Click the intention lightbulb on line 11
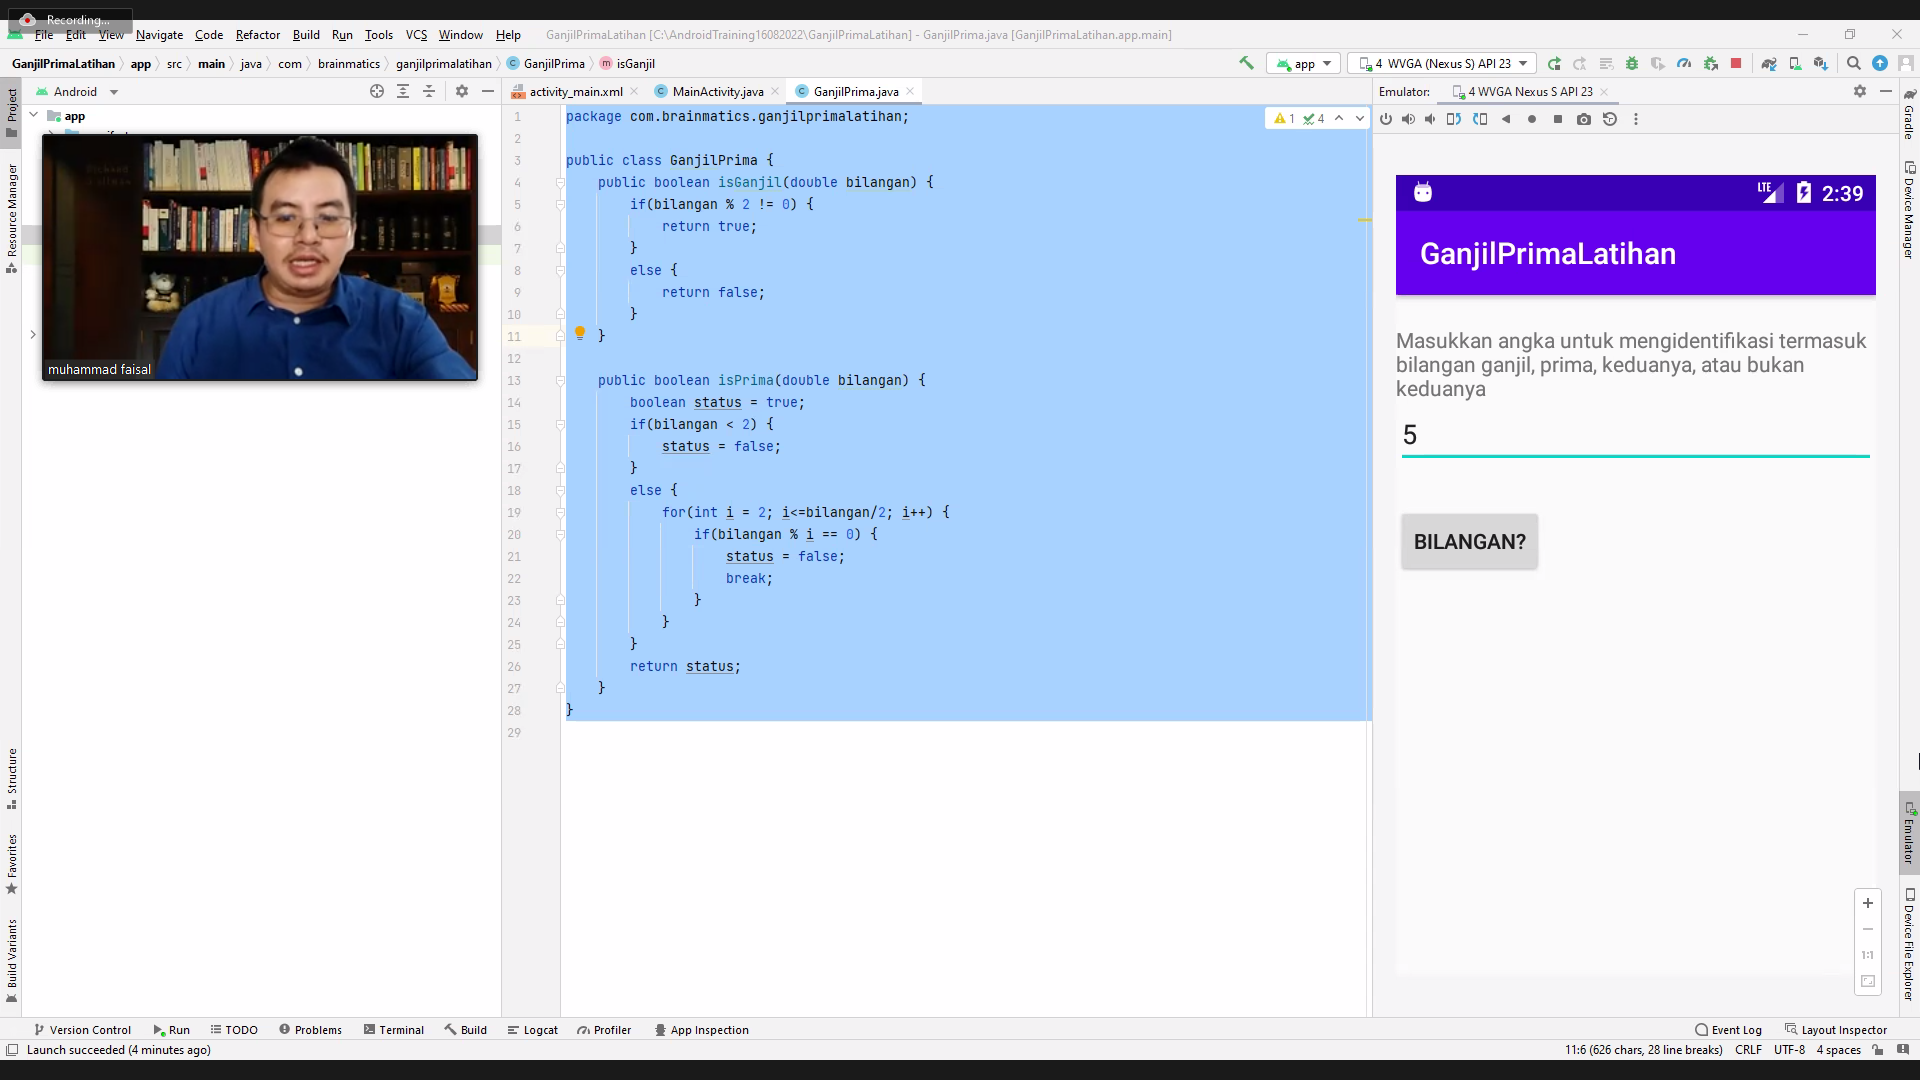The width and height of the screenshot is (1920, 1080). pos(579,333)
